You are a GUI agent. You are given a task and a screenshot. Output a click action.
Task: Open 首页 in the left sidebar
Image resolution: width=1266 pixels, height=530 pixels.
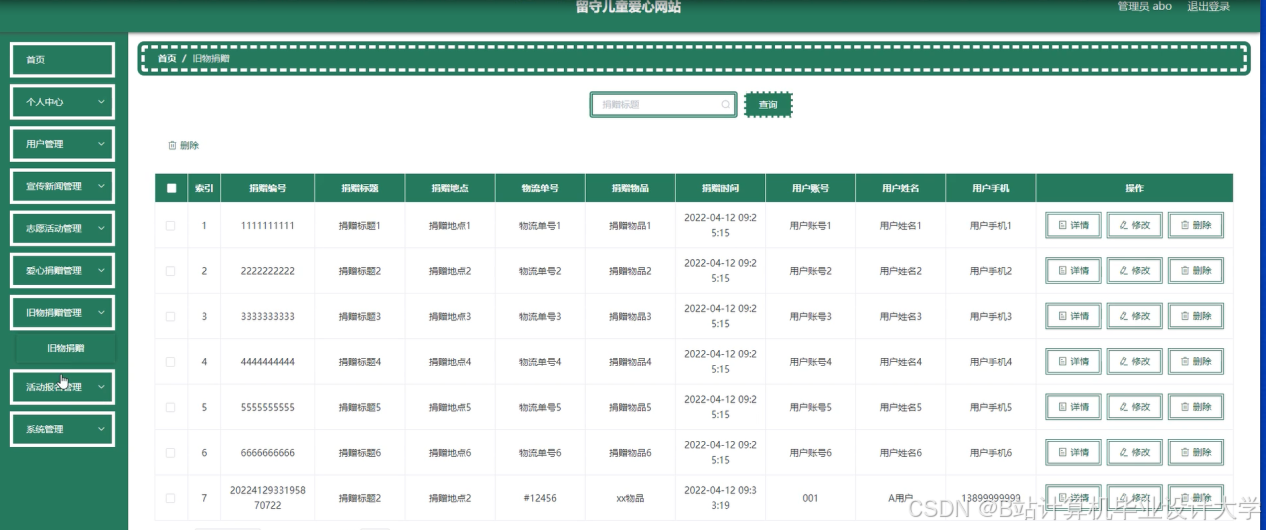tap(62, 60)
